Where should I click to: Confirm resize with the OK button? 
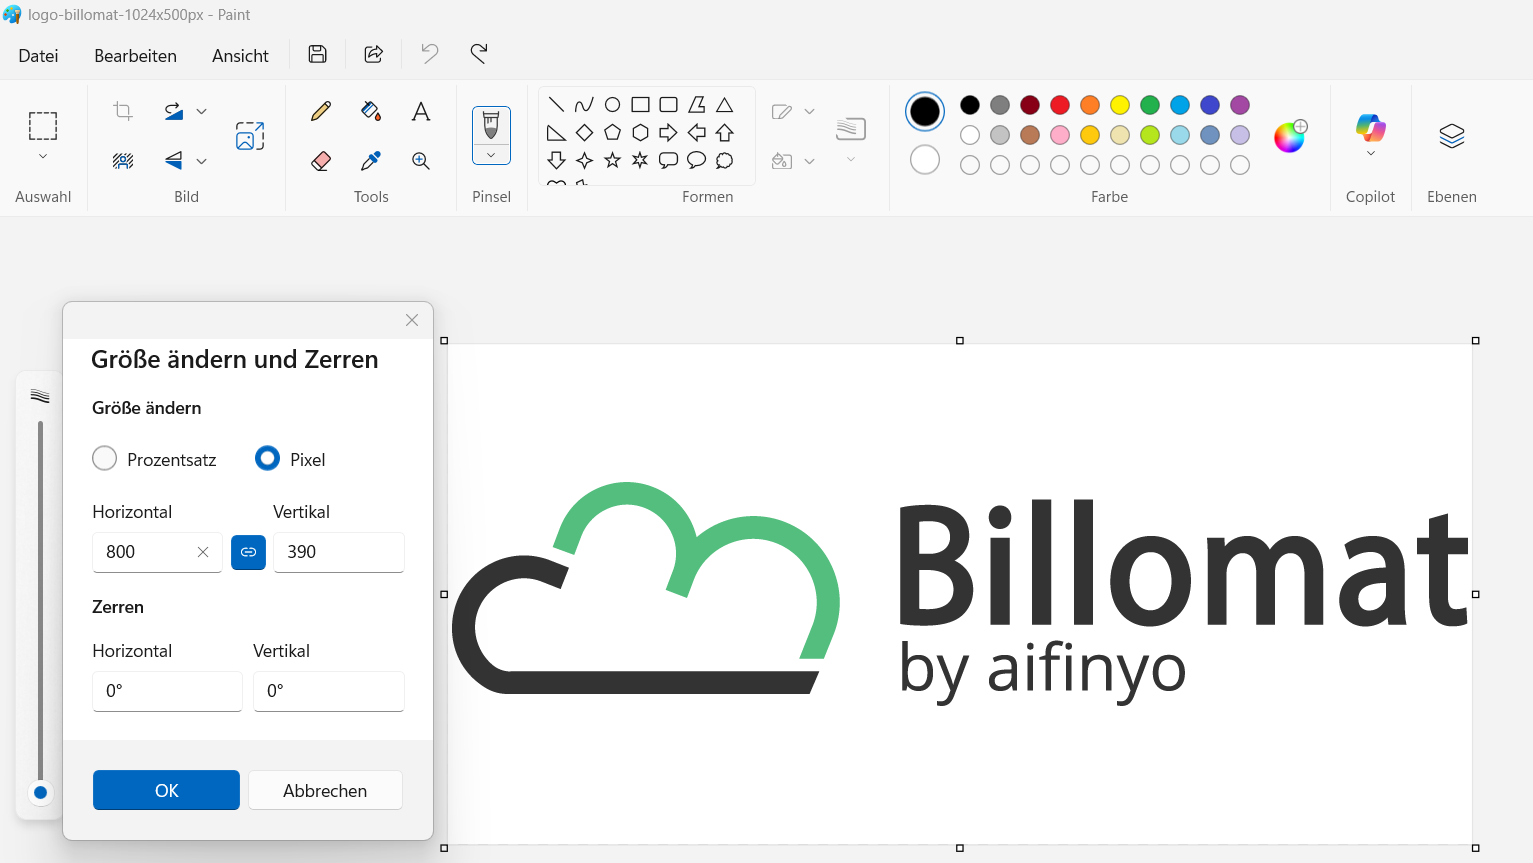pyautogui.click(x=166, y=790)
